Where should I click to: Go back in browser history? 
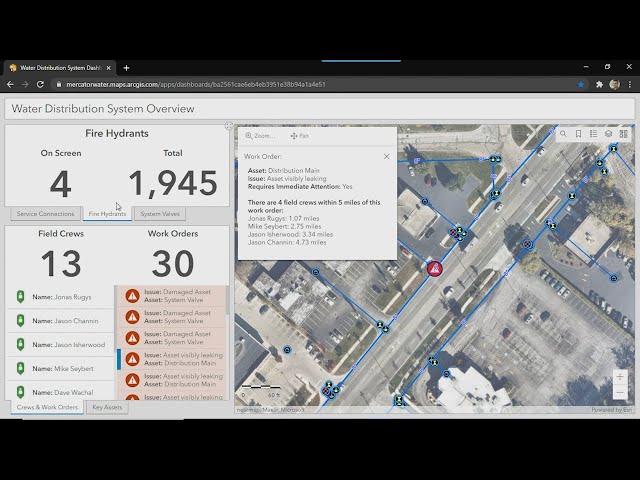[10, 84]
